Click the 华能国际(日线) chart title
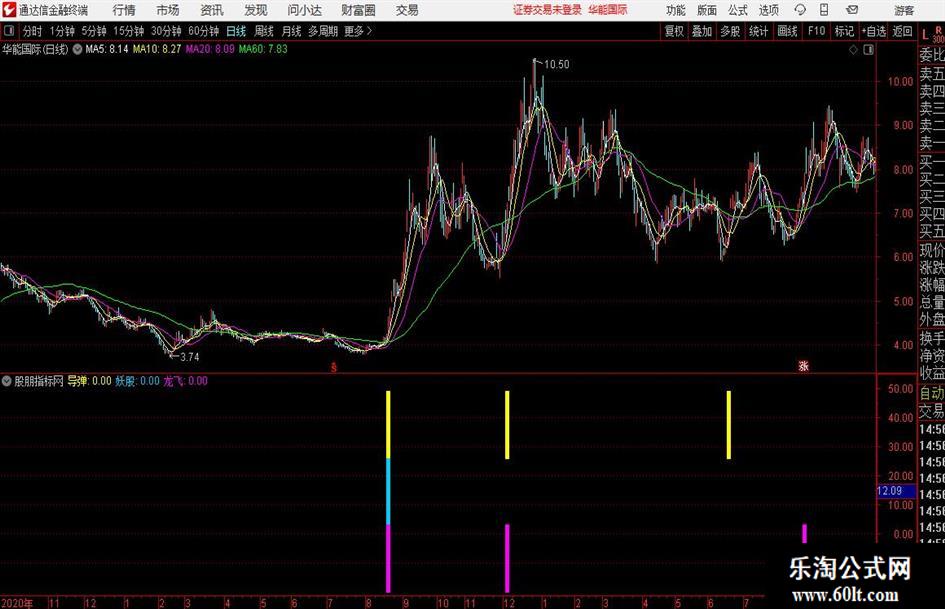Image resolution: width=945 pixels, height=609 pixels. [36, 49]
